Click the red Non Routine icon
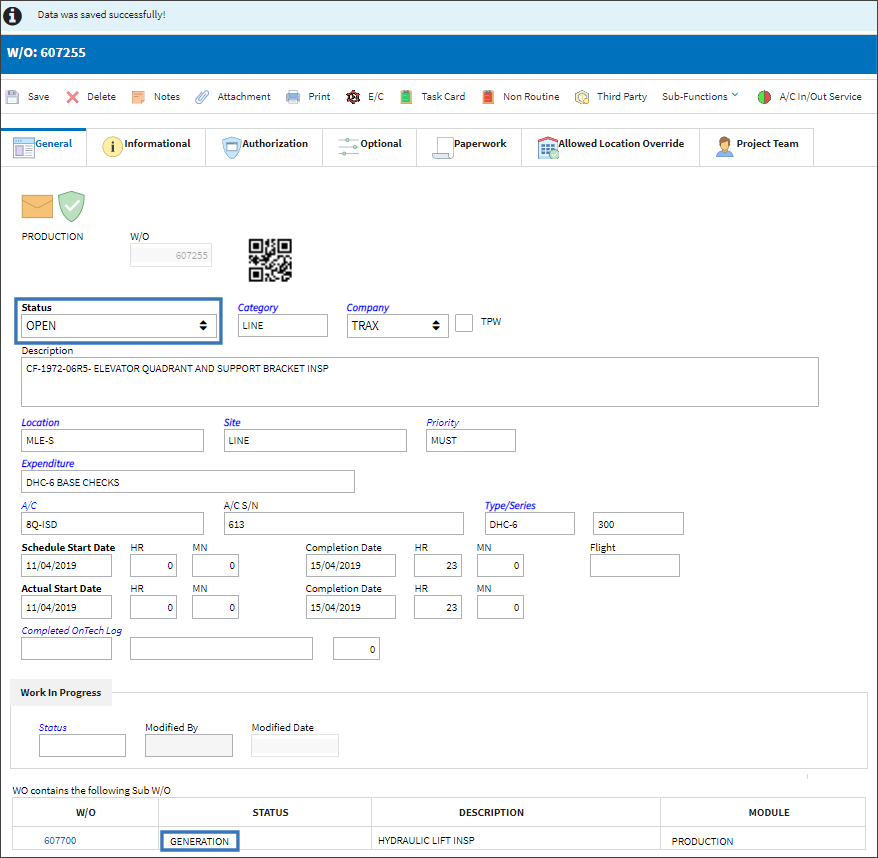878x858 pixels. pos(488,97)
